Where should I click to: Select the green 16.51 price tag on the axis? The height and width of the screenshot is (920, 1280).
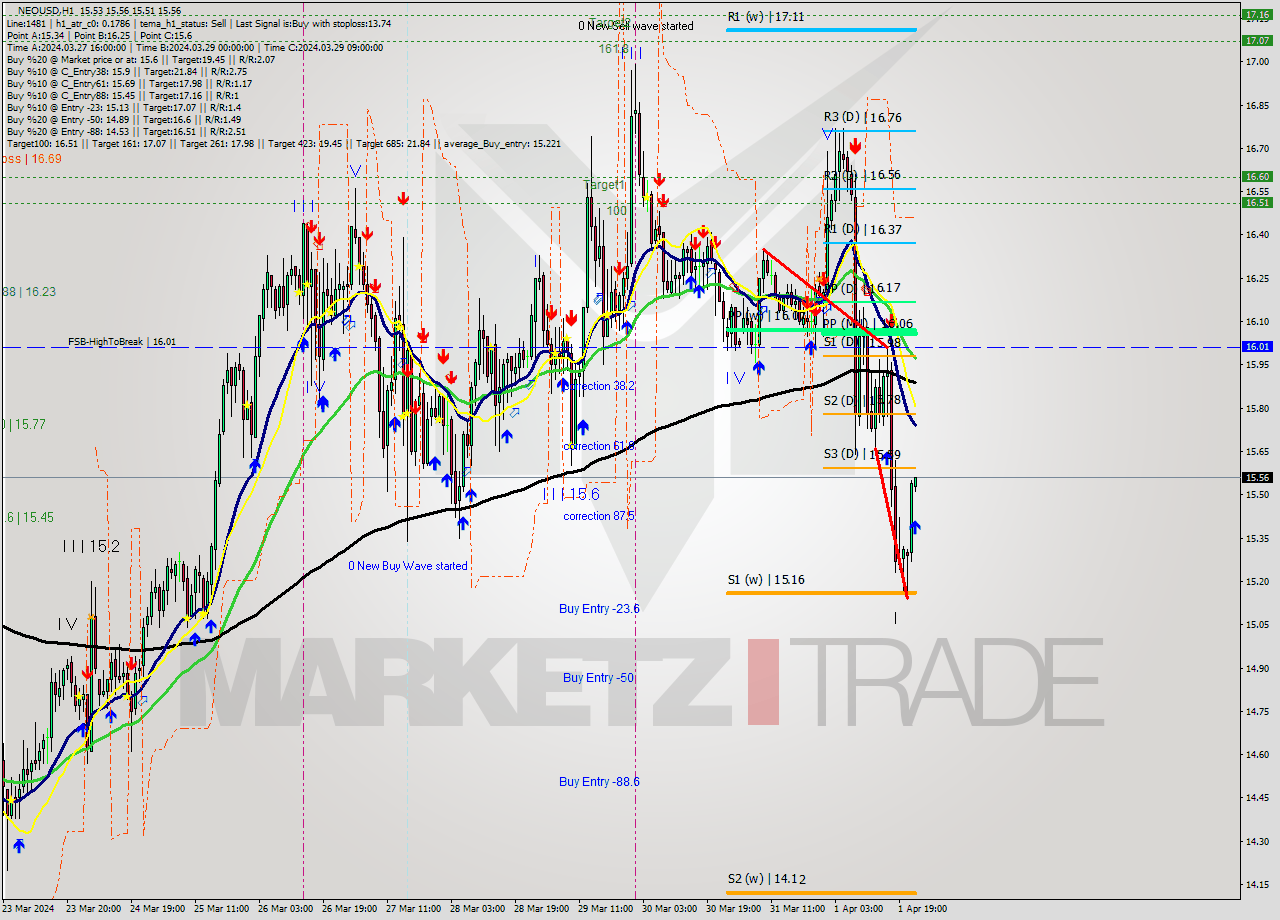click(x=1257, y=202)
